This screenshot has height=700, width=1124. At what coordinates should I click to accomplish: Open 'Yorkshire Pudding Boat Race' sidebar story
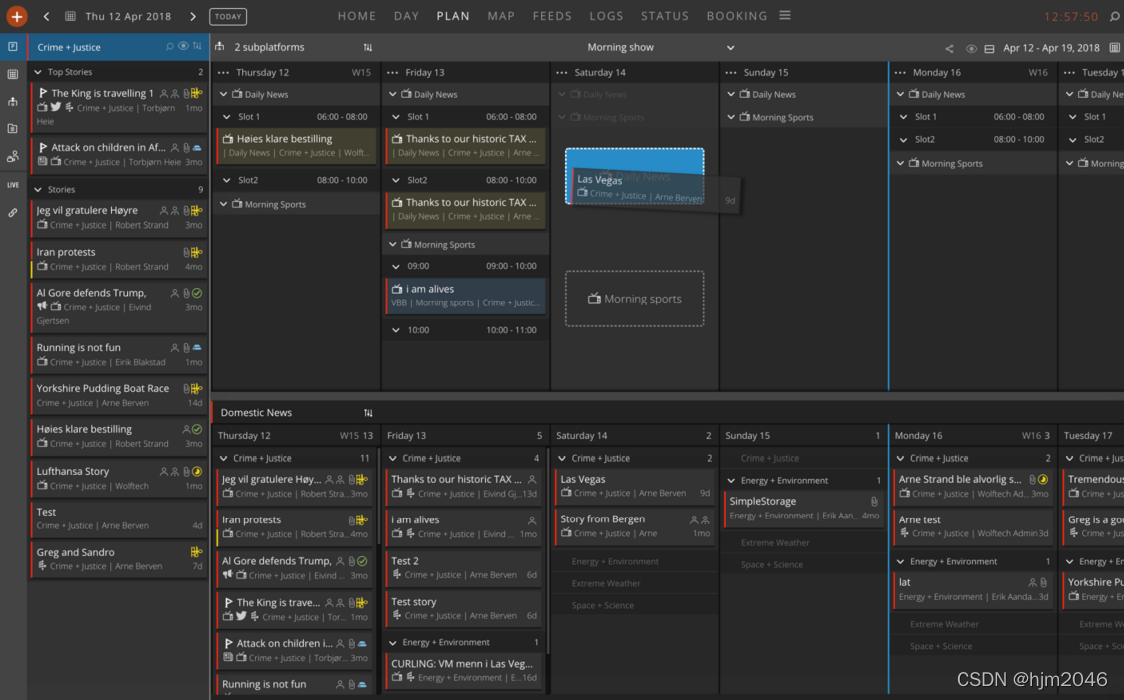[x=119, y=395]
